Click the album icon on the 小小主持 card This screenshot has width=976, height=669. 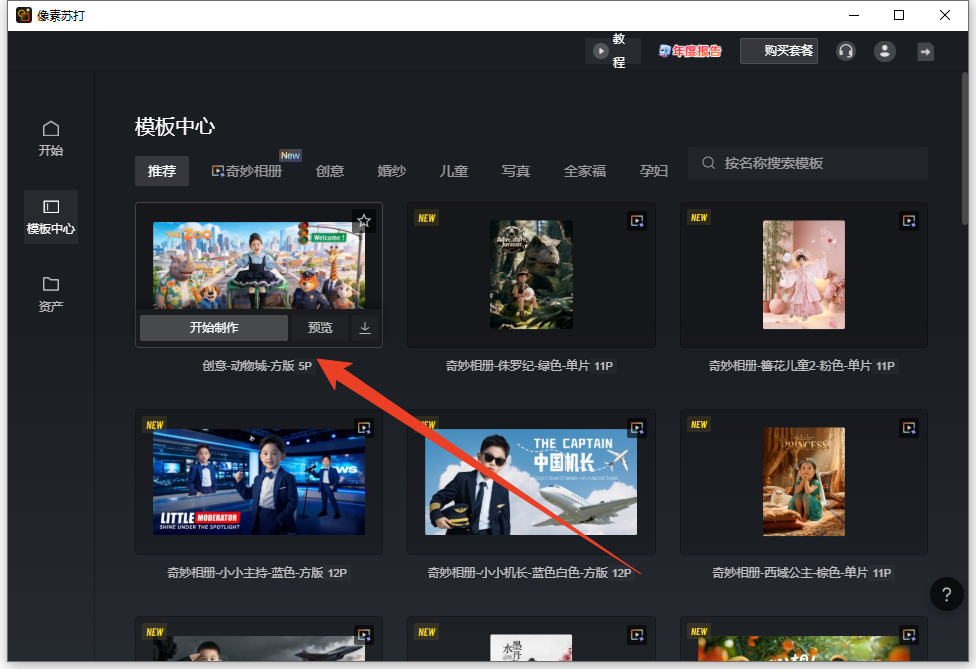point(364,428)
